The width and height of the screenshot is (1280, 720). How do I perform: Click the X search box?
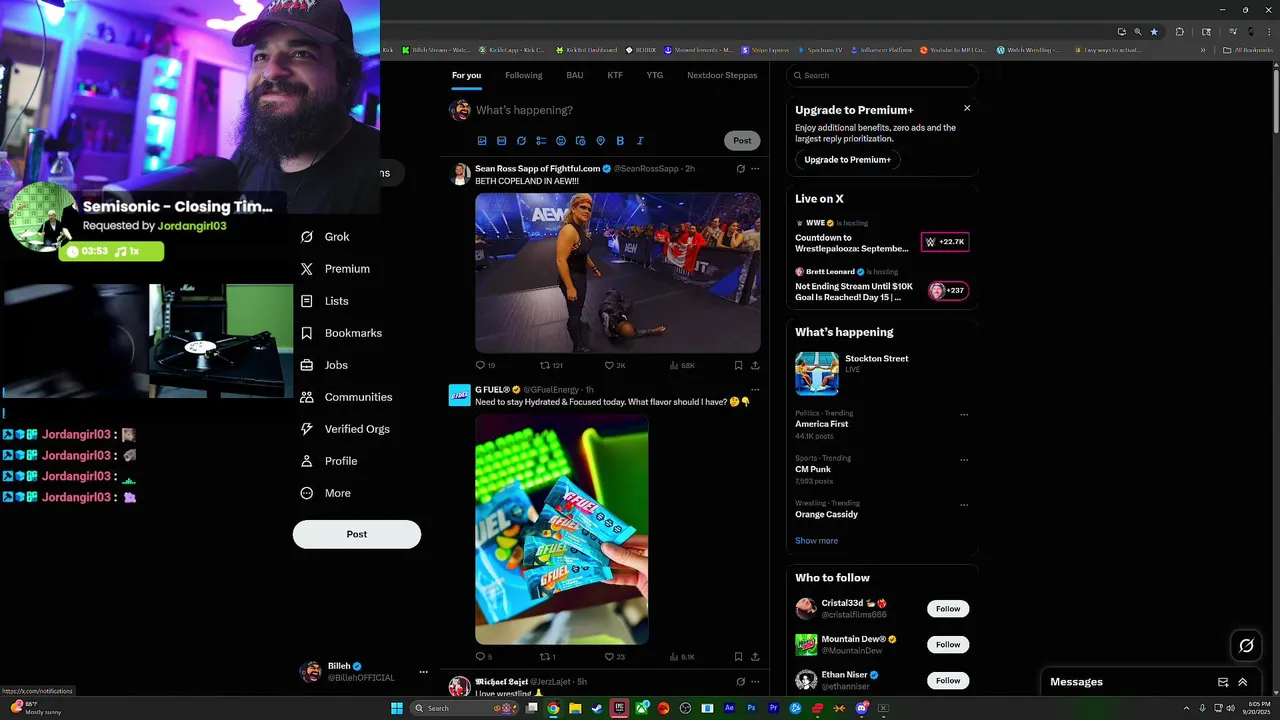pyautogui.click(x=881, y=75)
